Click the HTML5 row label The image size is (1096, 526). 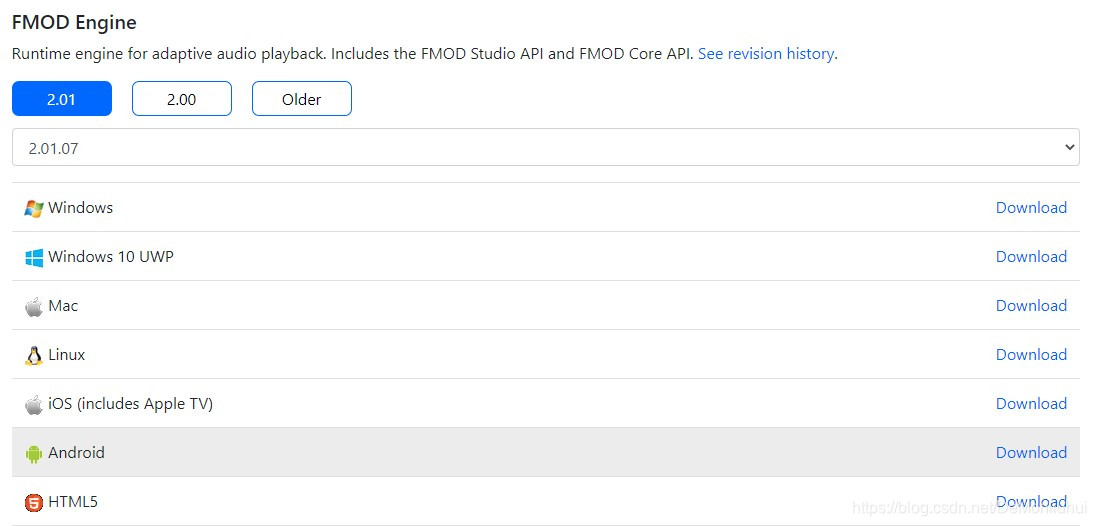tap(73, 502)
